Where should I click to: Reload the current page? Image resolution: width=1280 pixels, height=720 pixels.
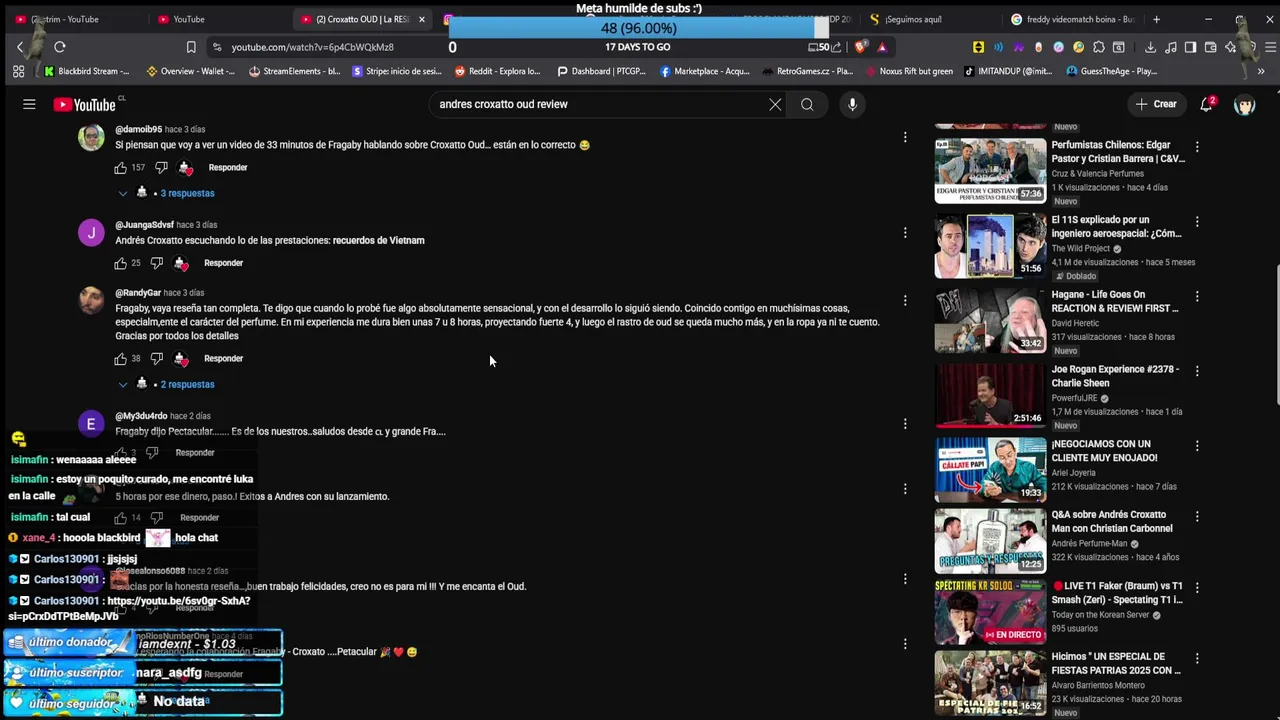point(60,47)
